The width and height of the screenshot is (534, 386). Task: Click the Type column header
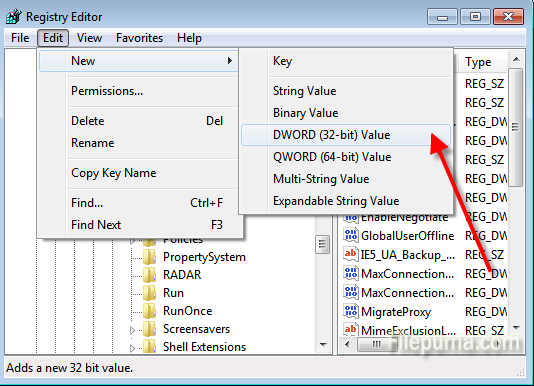tap(482, 62)
